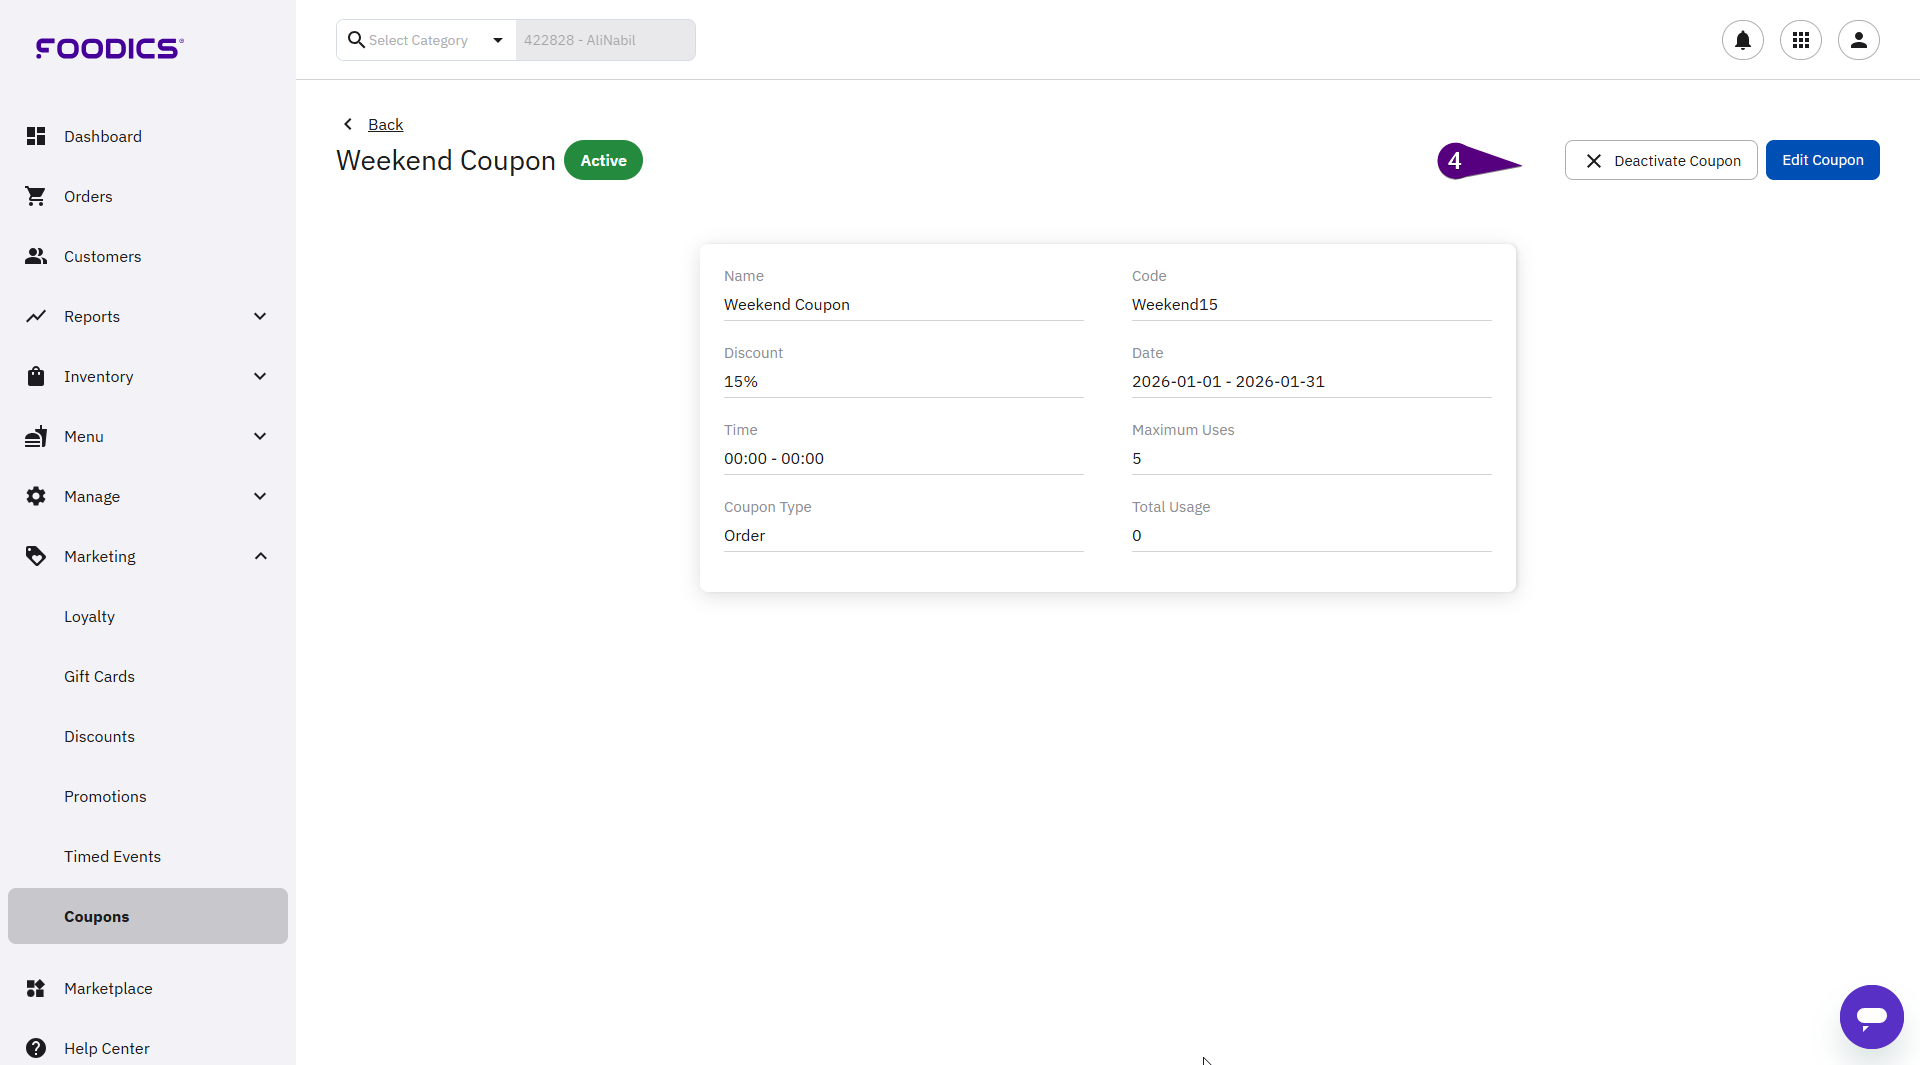Click the Deactivate Coupon button

tap(1660, 160)
